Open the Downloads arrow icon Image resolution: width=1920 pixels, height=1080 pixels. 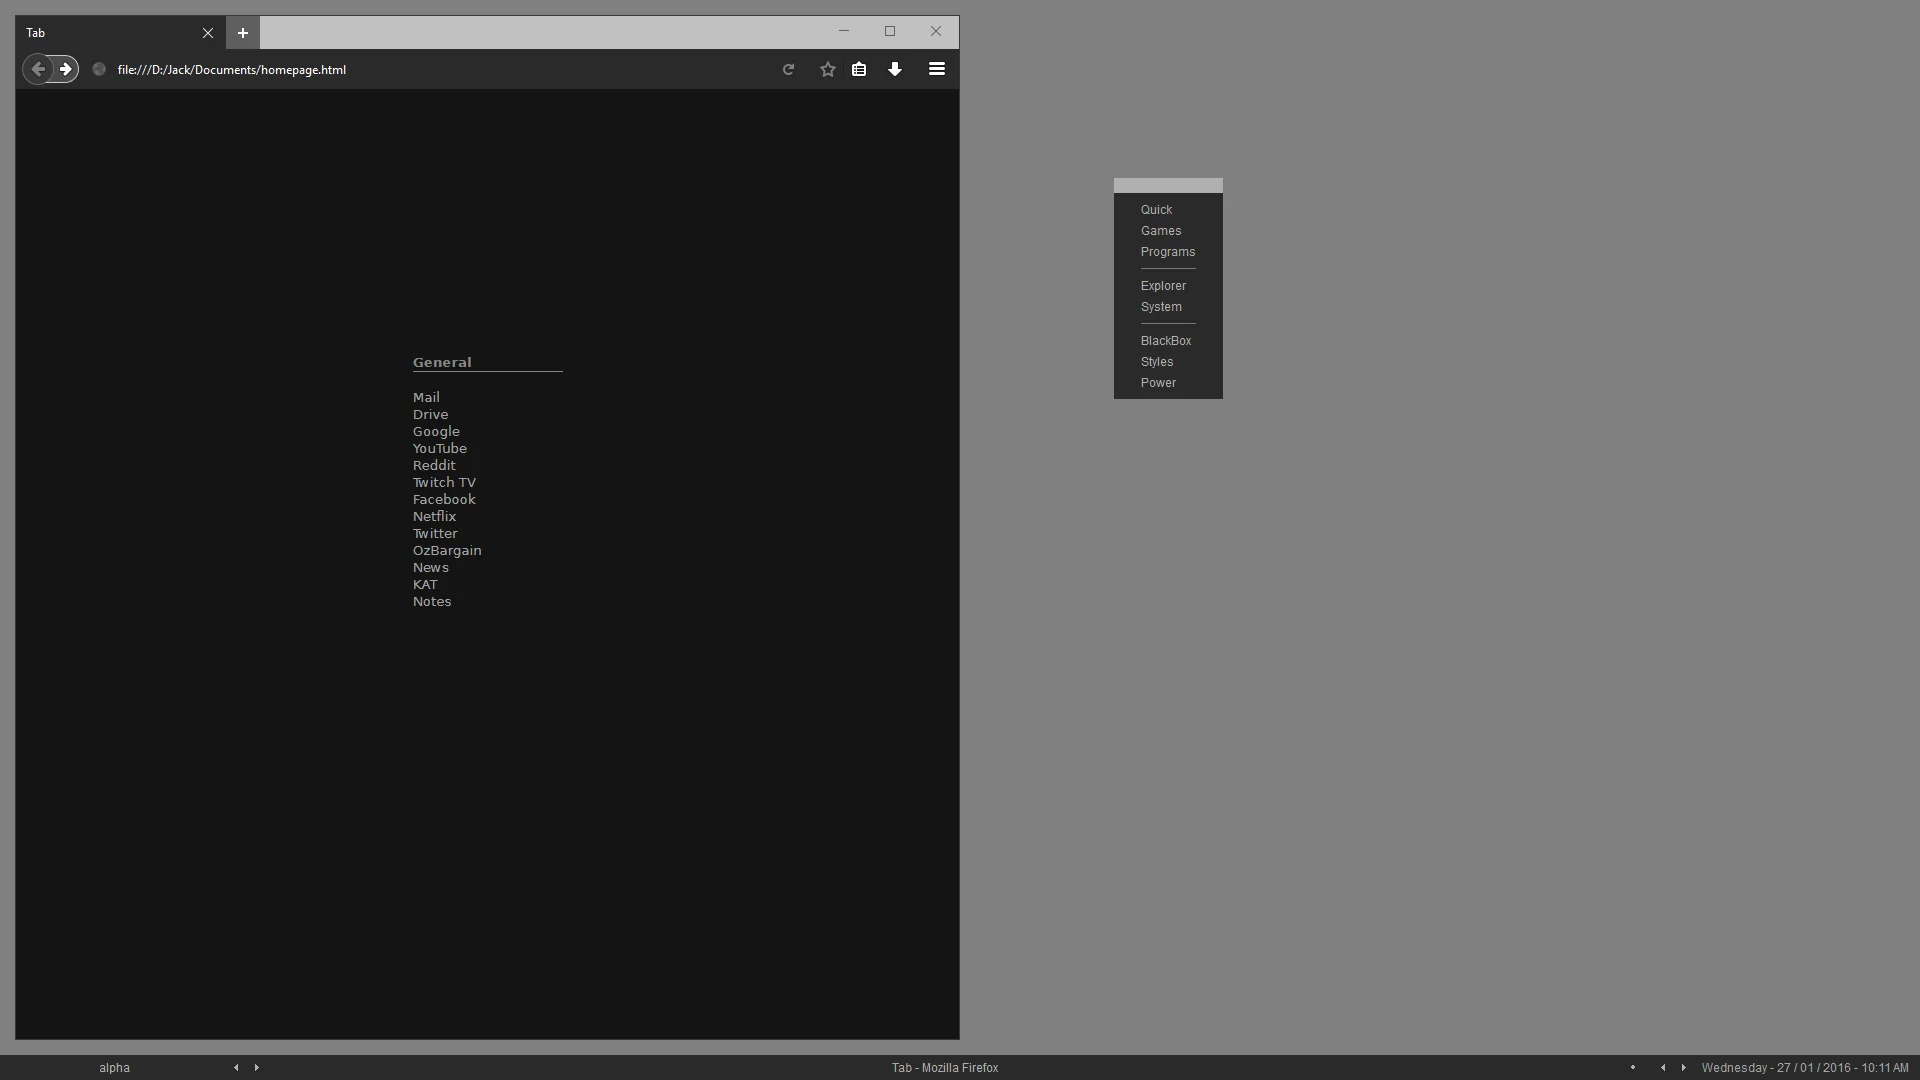[895, 69]
